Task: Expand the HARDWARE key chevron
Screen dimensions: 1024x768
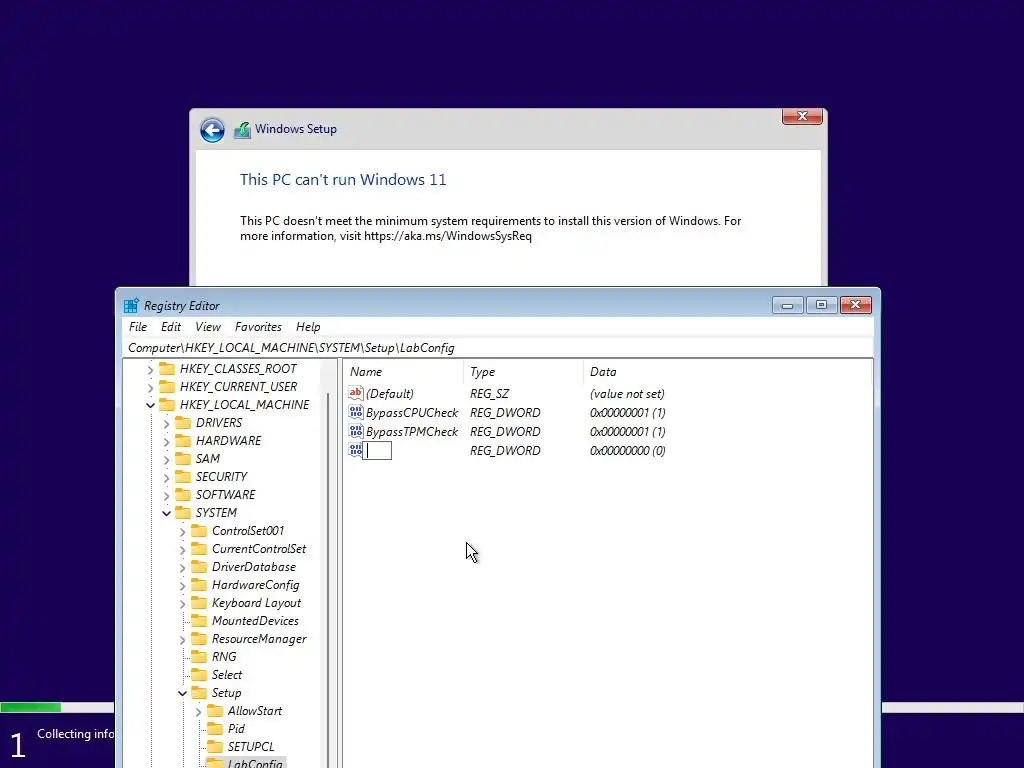Action: click(167, 441)
